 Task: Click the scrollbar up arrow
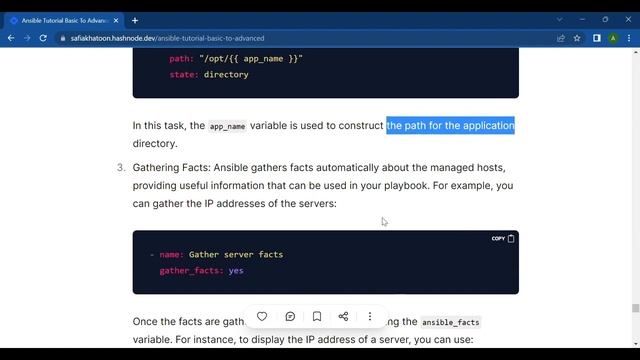[636, 52]
